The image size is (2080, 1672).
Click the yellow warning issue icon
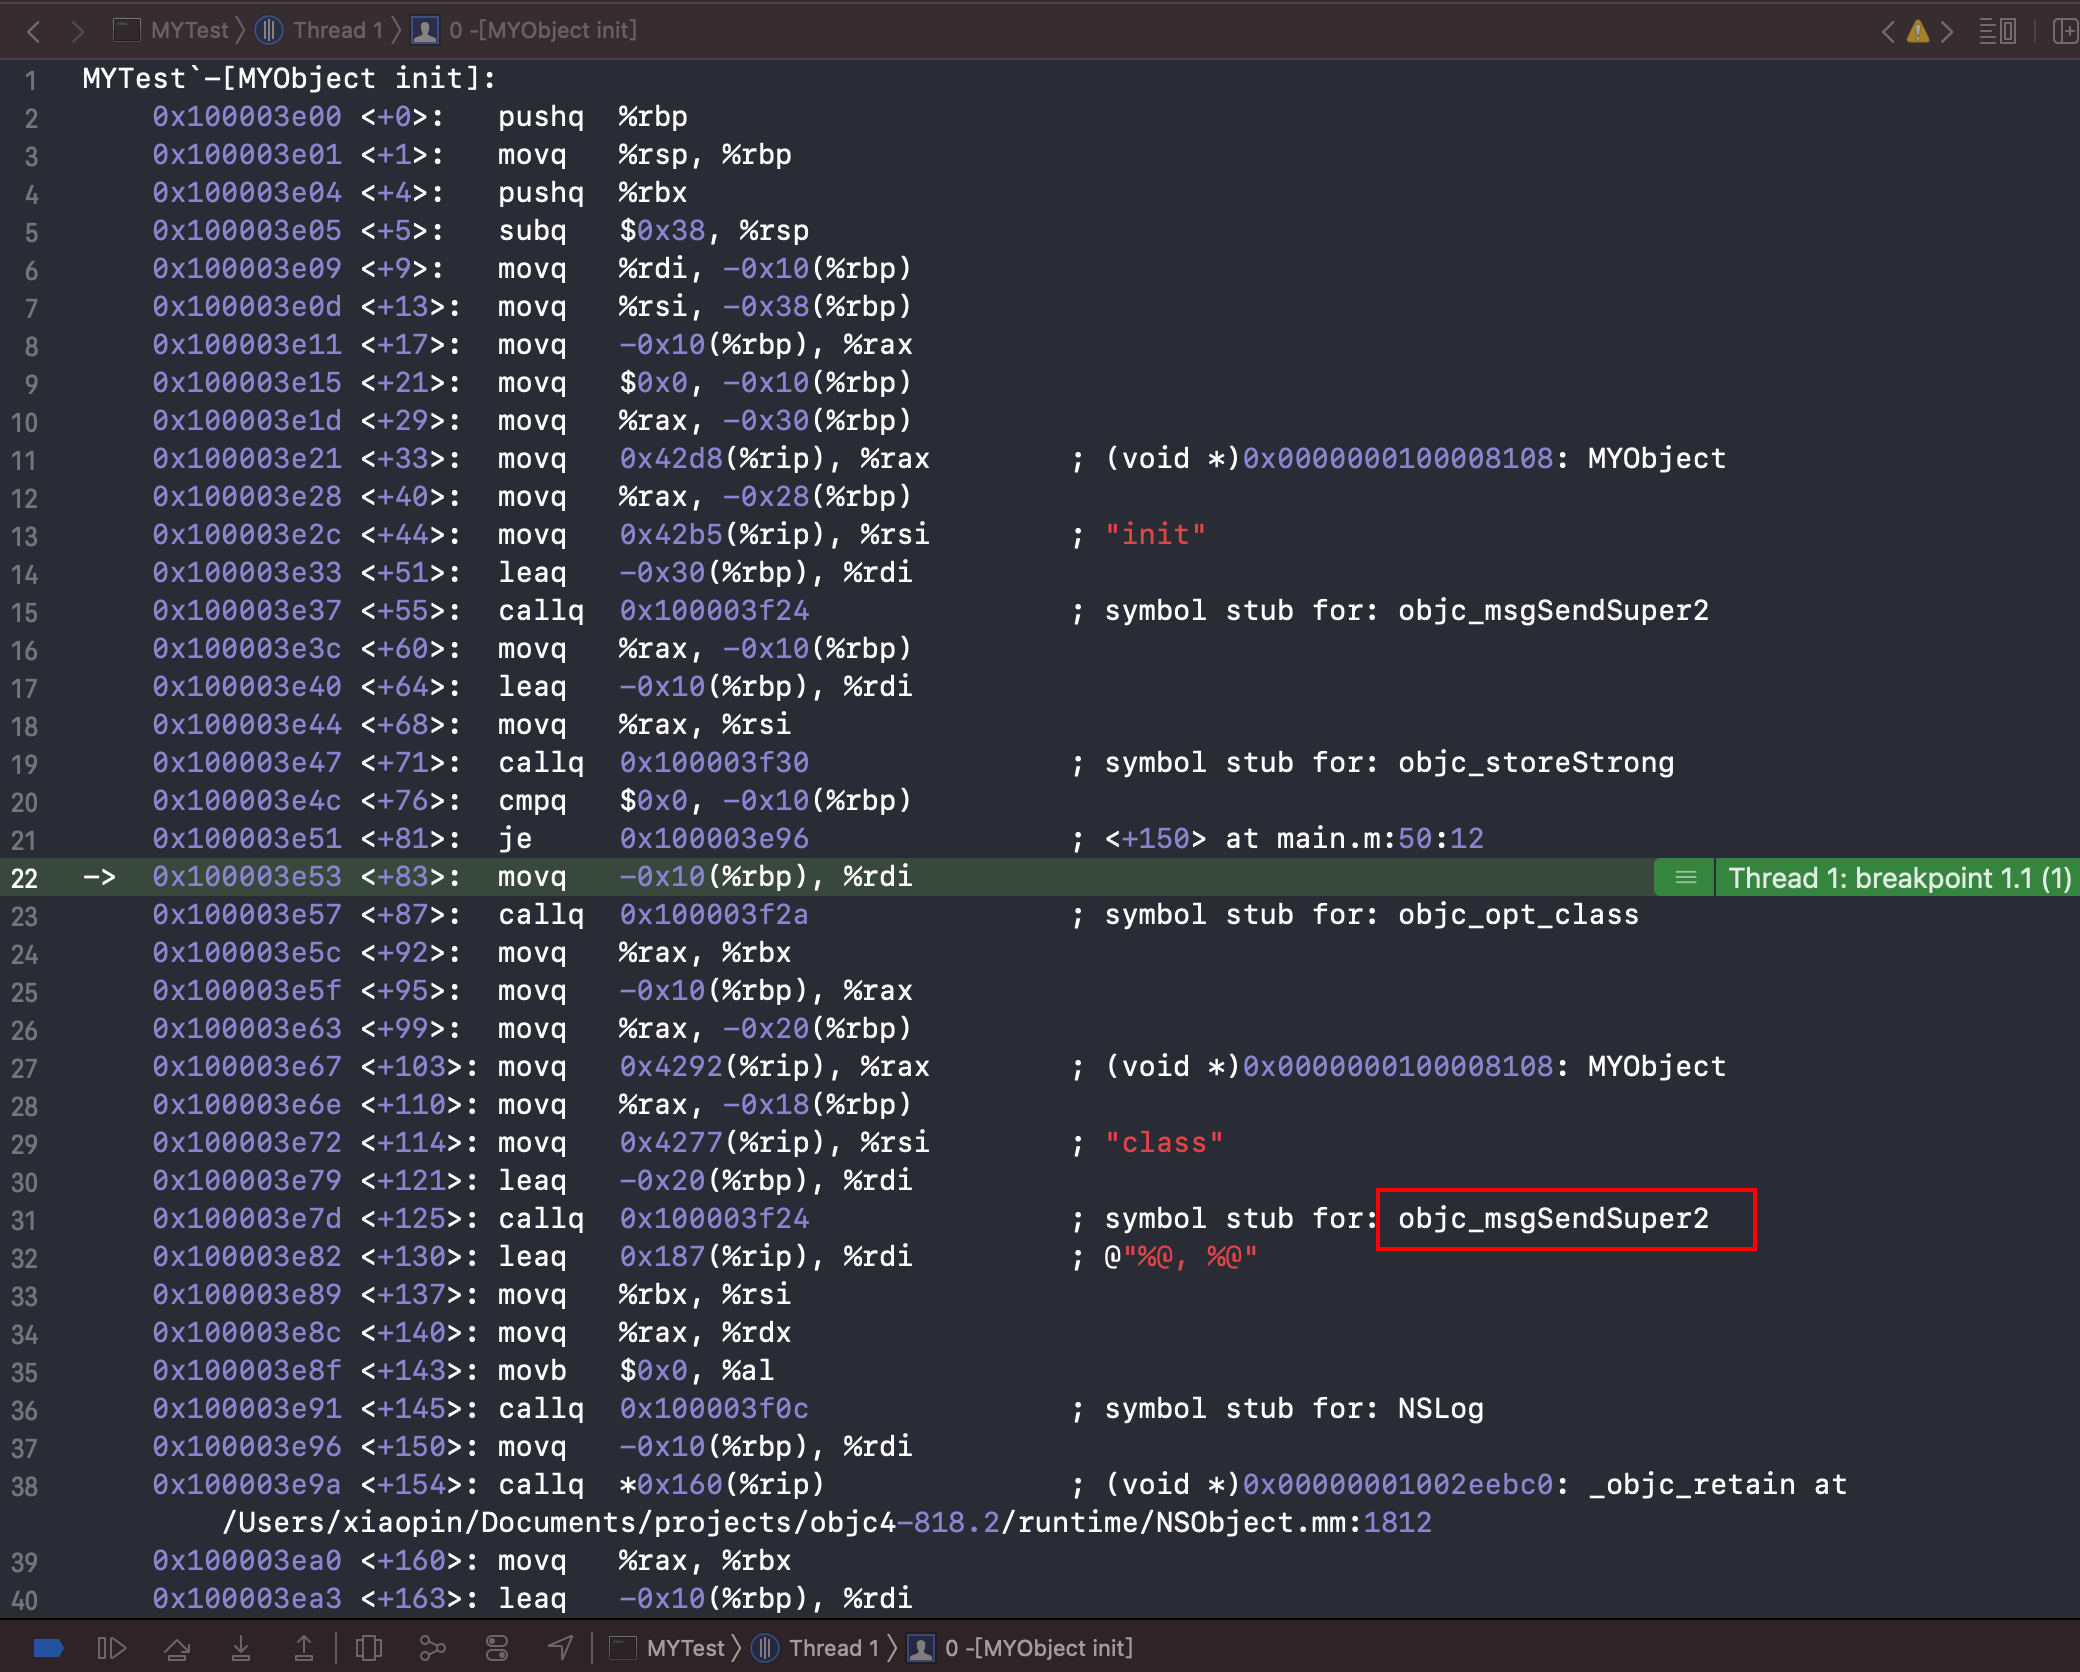click(1917, 31)
